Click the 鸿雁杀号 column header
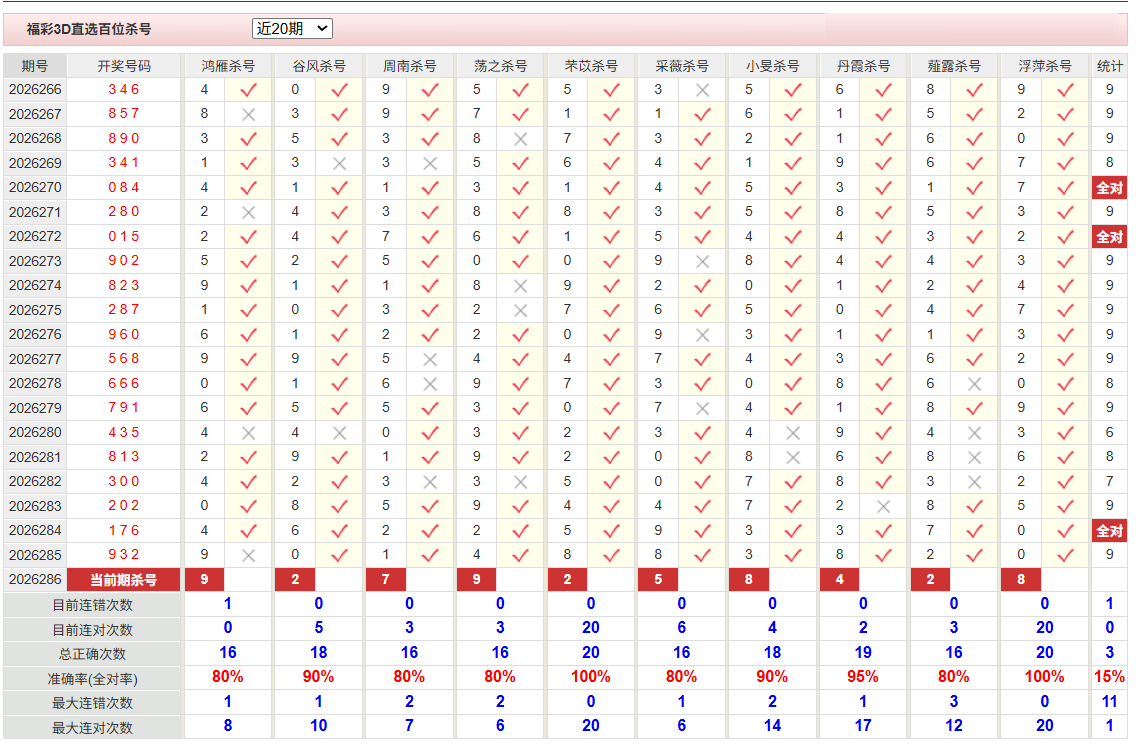Screen dimensions: 1141x754 tap(228, 66)
